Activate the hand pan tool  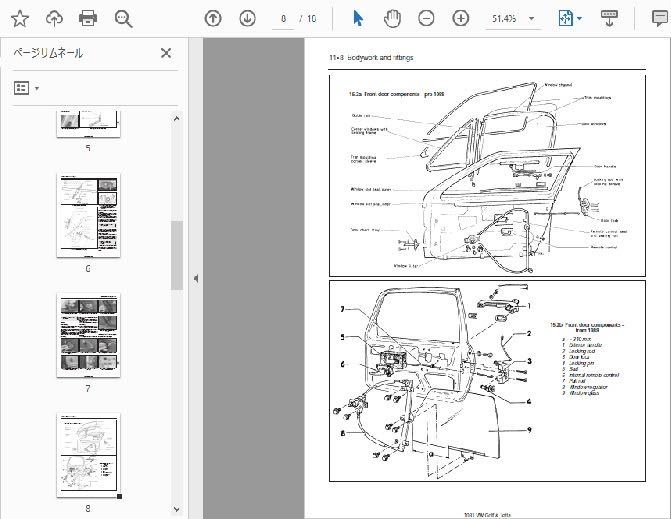click(392, 18)
